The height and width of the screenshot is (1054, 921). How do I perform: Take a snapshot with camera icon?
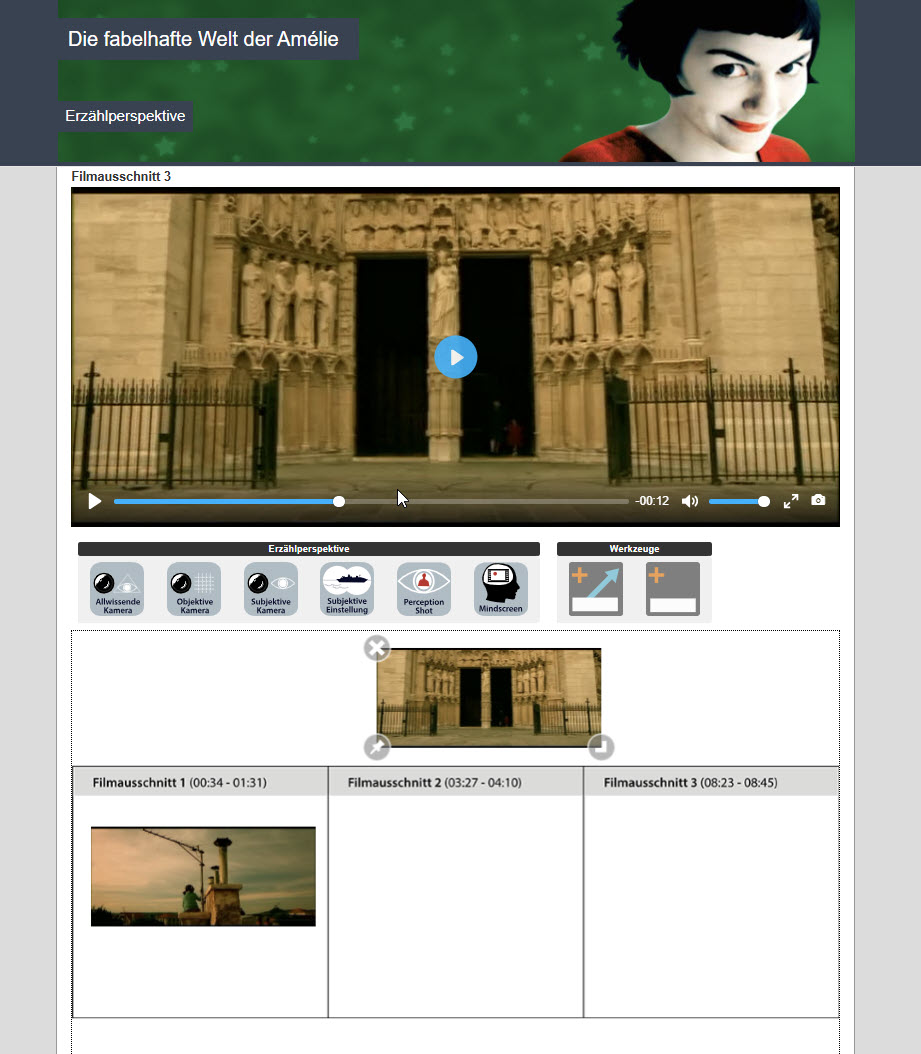tap(818, 501)
